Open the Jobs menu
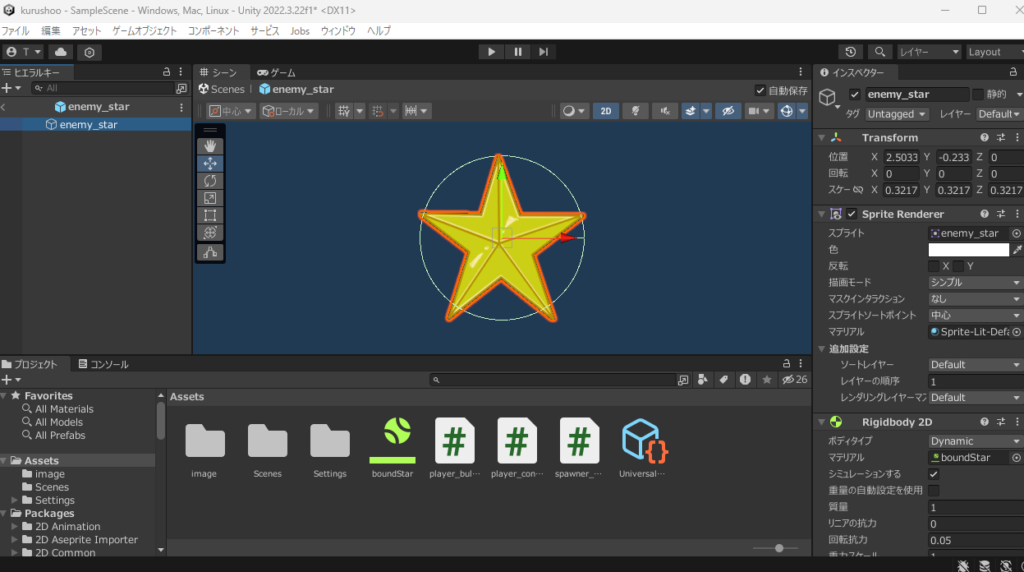The image size is (1024, 572). 300,31
